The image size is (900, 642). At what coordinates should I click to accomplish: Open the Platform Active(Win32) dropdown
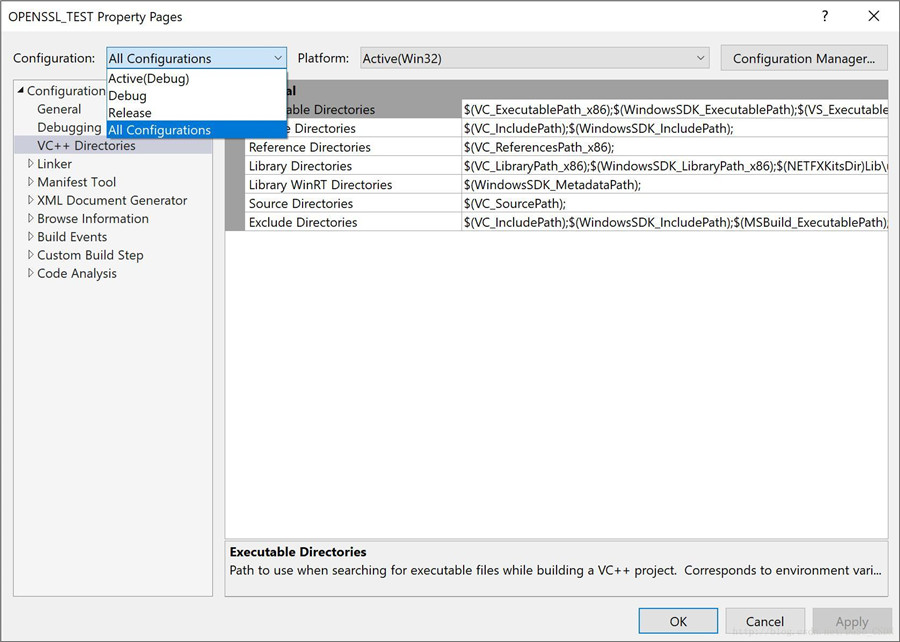tap(534, 58)
